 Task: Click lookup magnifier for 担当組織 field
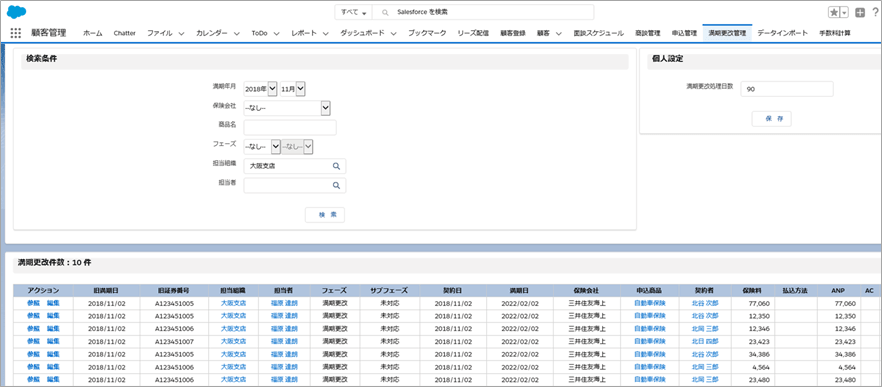tap(336, 166)
